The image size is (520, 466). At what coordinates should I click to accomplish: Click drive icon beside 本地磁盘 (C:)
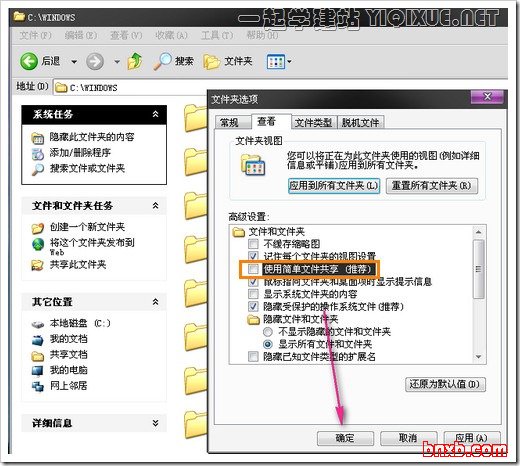tap(38, 324)
